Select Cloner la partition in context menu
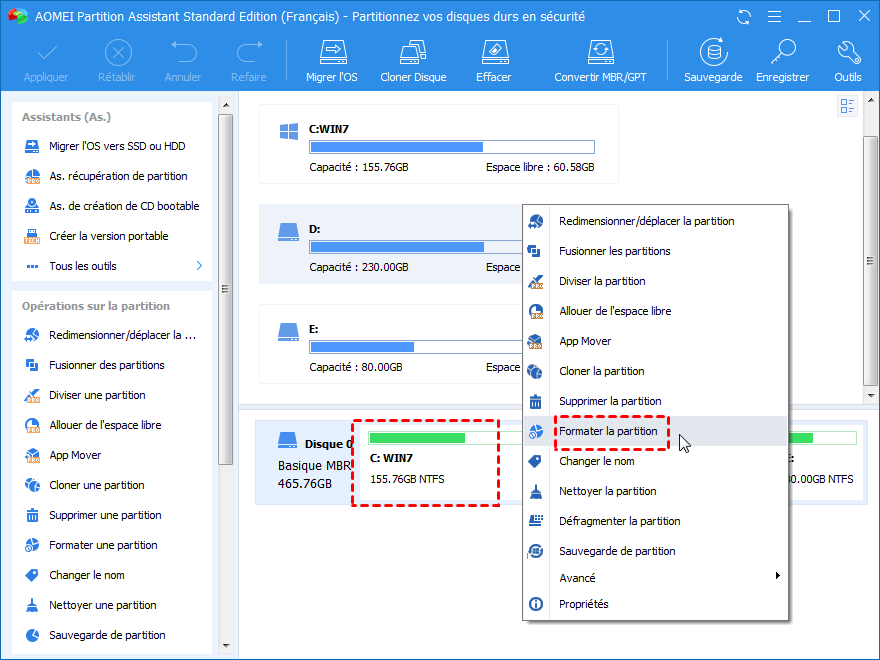Screen dimensions: 880x660 click(656, 372)
